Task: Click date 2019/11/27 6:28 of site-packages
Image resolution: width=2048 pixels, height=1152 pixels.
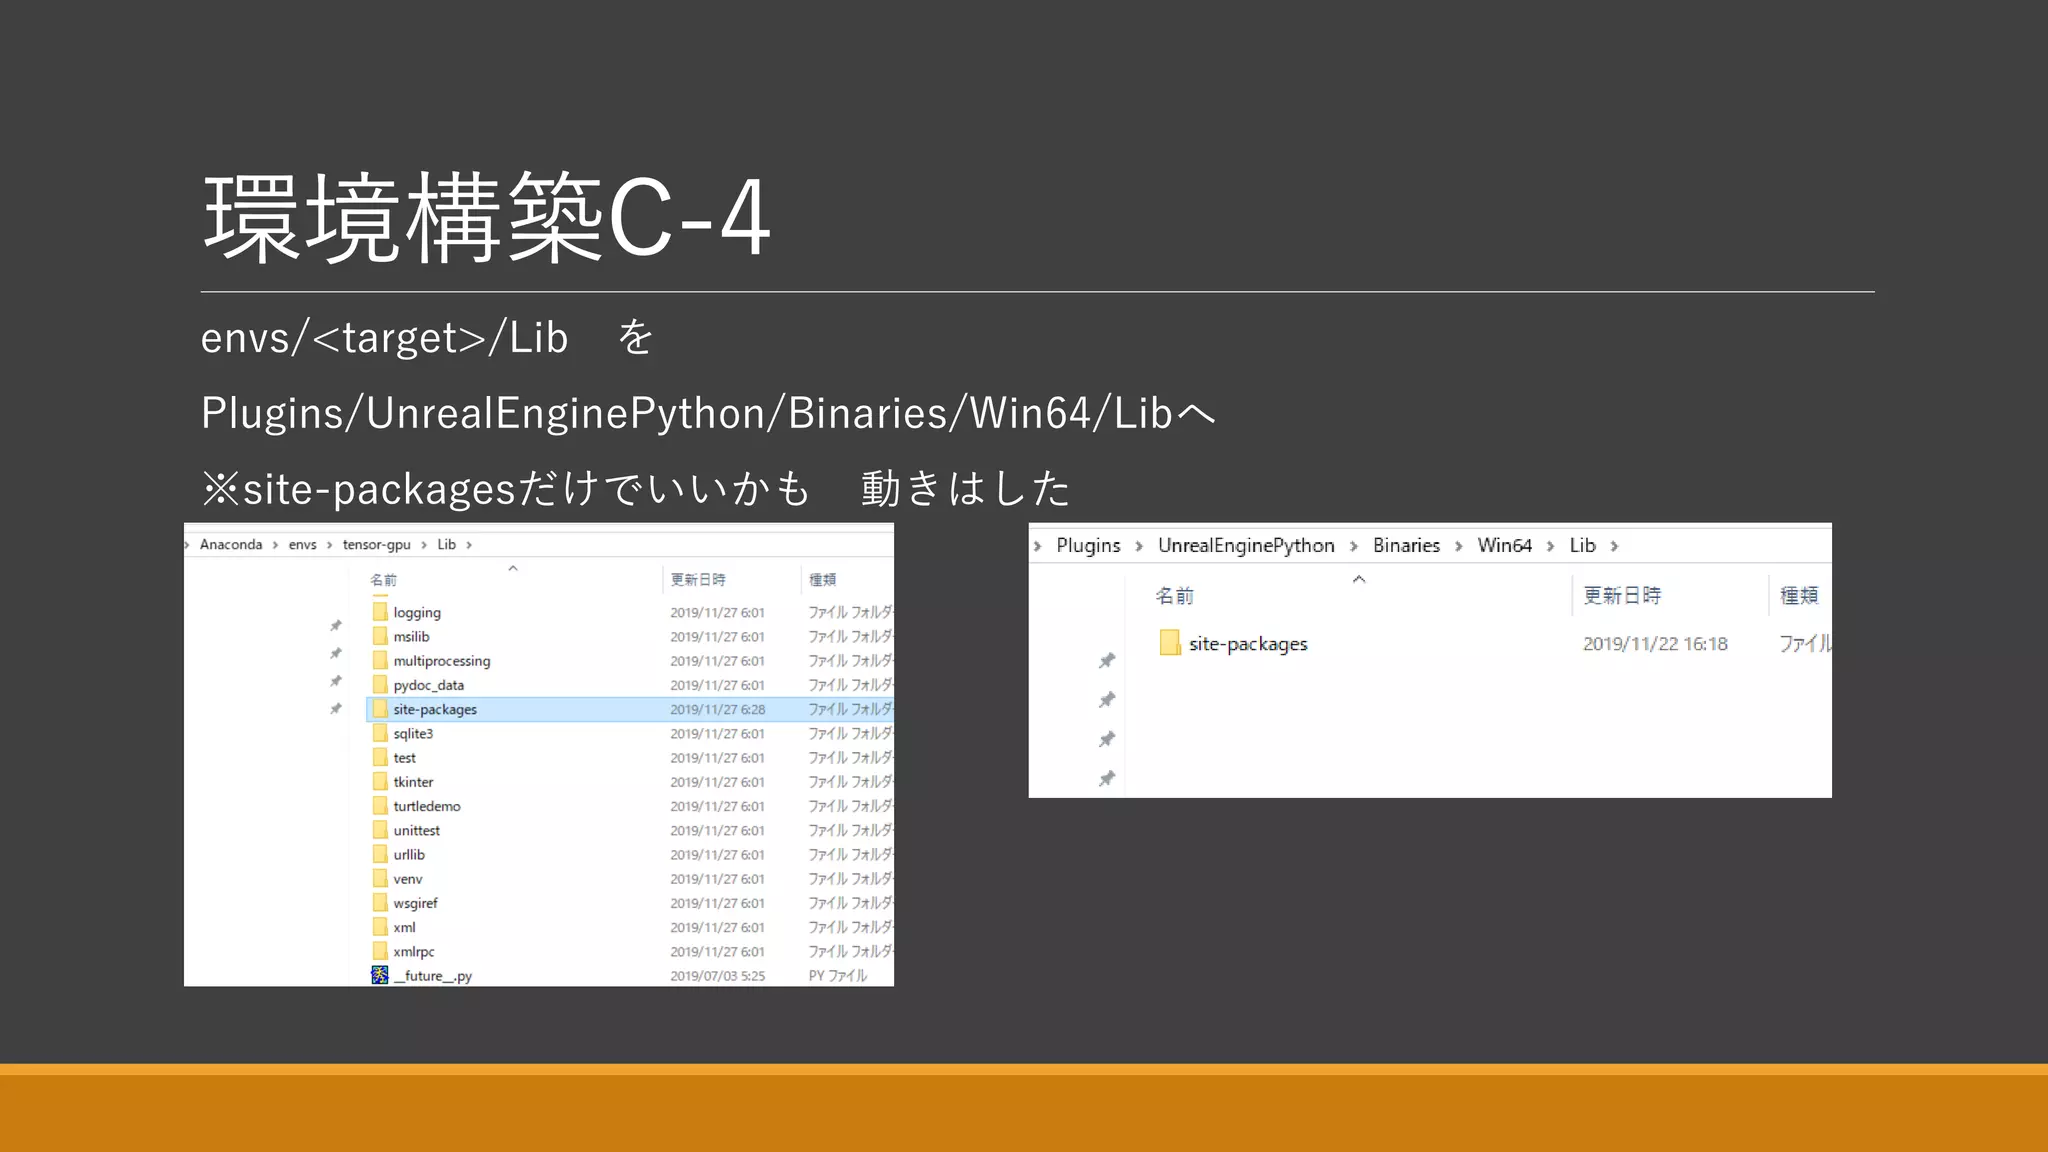Action: pyautogui.click(x=718, y=709)
